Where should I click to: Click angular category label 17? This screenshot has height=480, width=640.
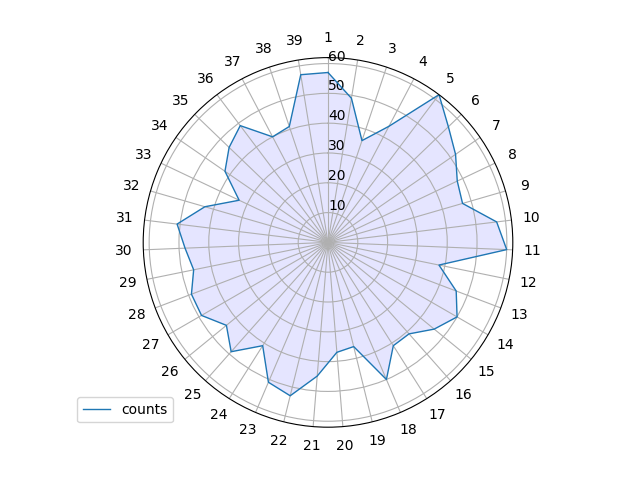[x=437, y=414]
